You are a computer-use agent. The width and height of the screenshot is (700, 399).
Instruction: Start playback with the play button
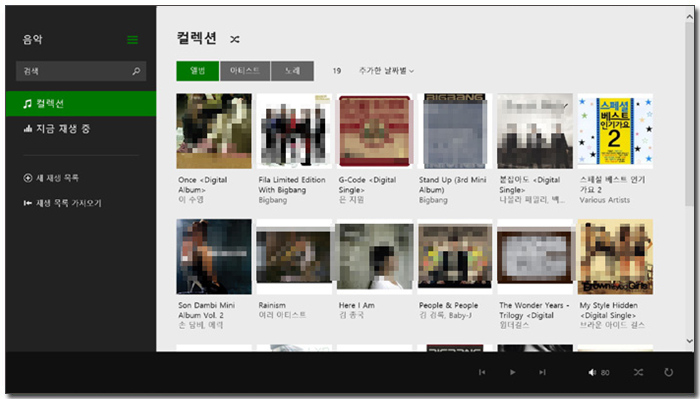[512, 372]
